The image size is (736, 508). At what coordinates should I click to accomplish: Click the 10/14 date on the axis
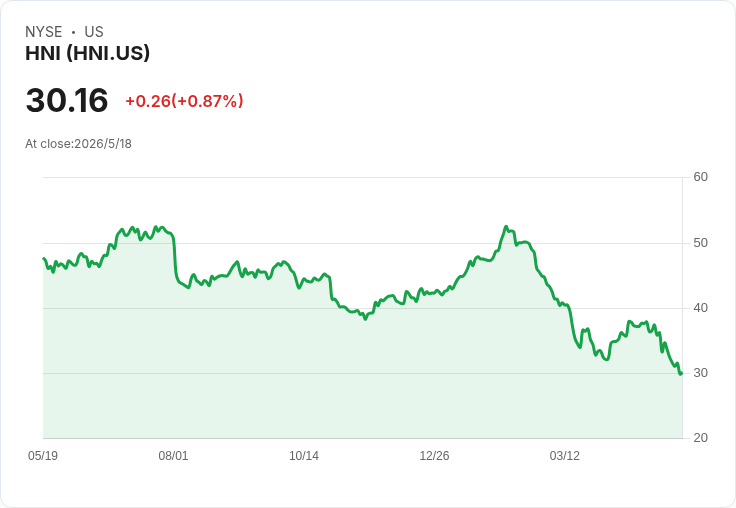click(x=304, y=455)
